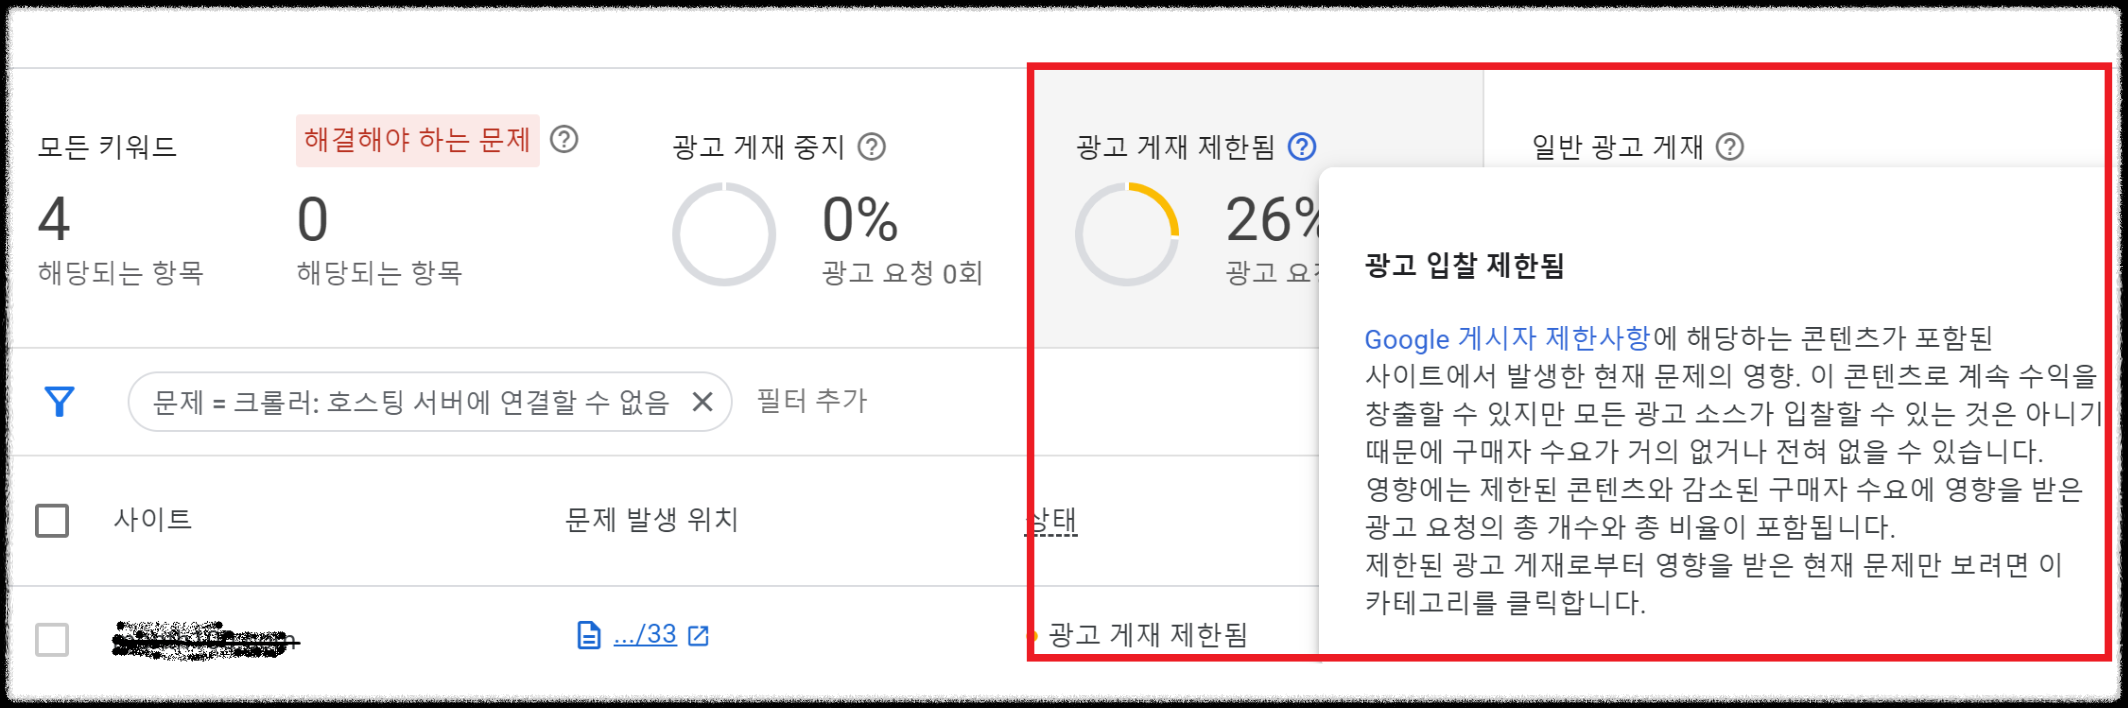The width and height of the screenshot is (2128, 708).
Task: Open the blue filter funnel icon
Action: (59, 401)
